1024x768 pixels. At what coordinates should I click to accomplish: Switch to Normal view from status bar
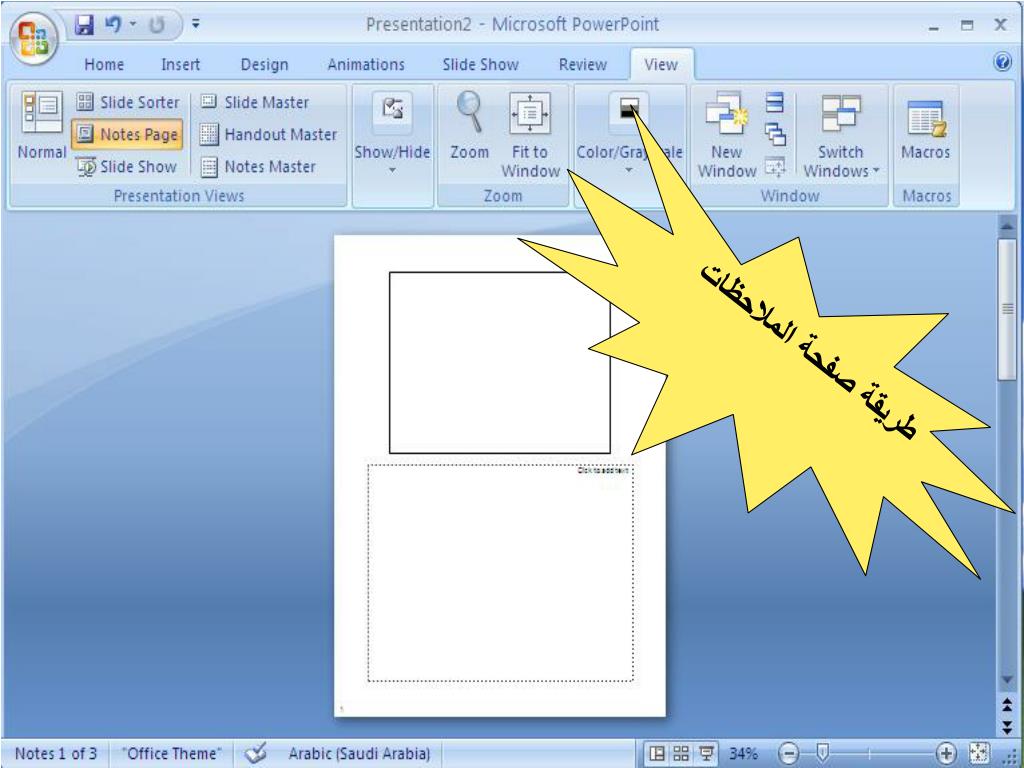pos(658,754)
